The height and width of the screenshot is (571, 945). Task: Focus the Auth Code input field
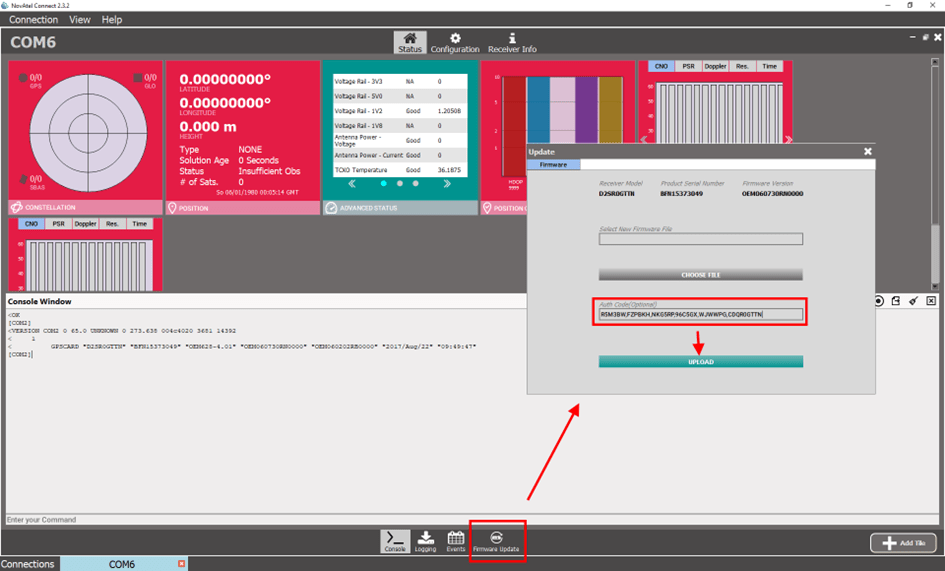[x=700, y=314]
